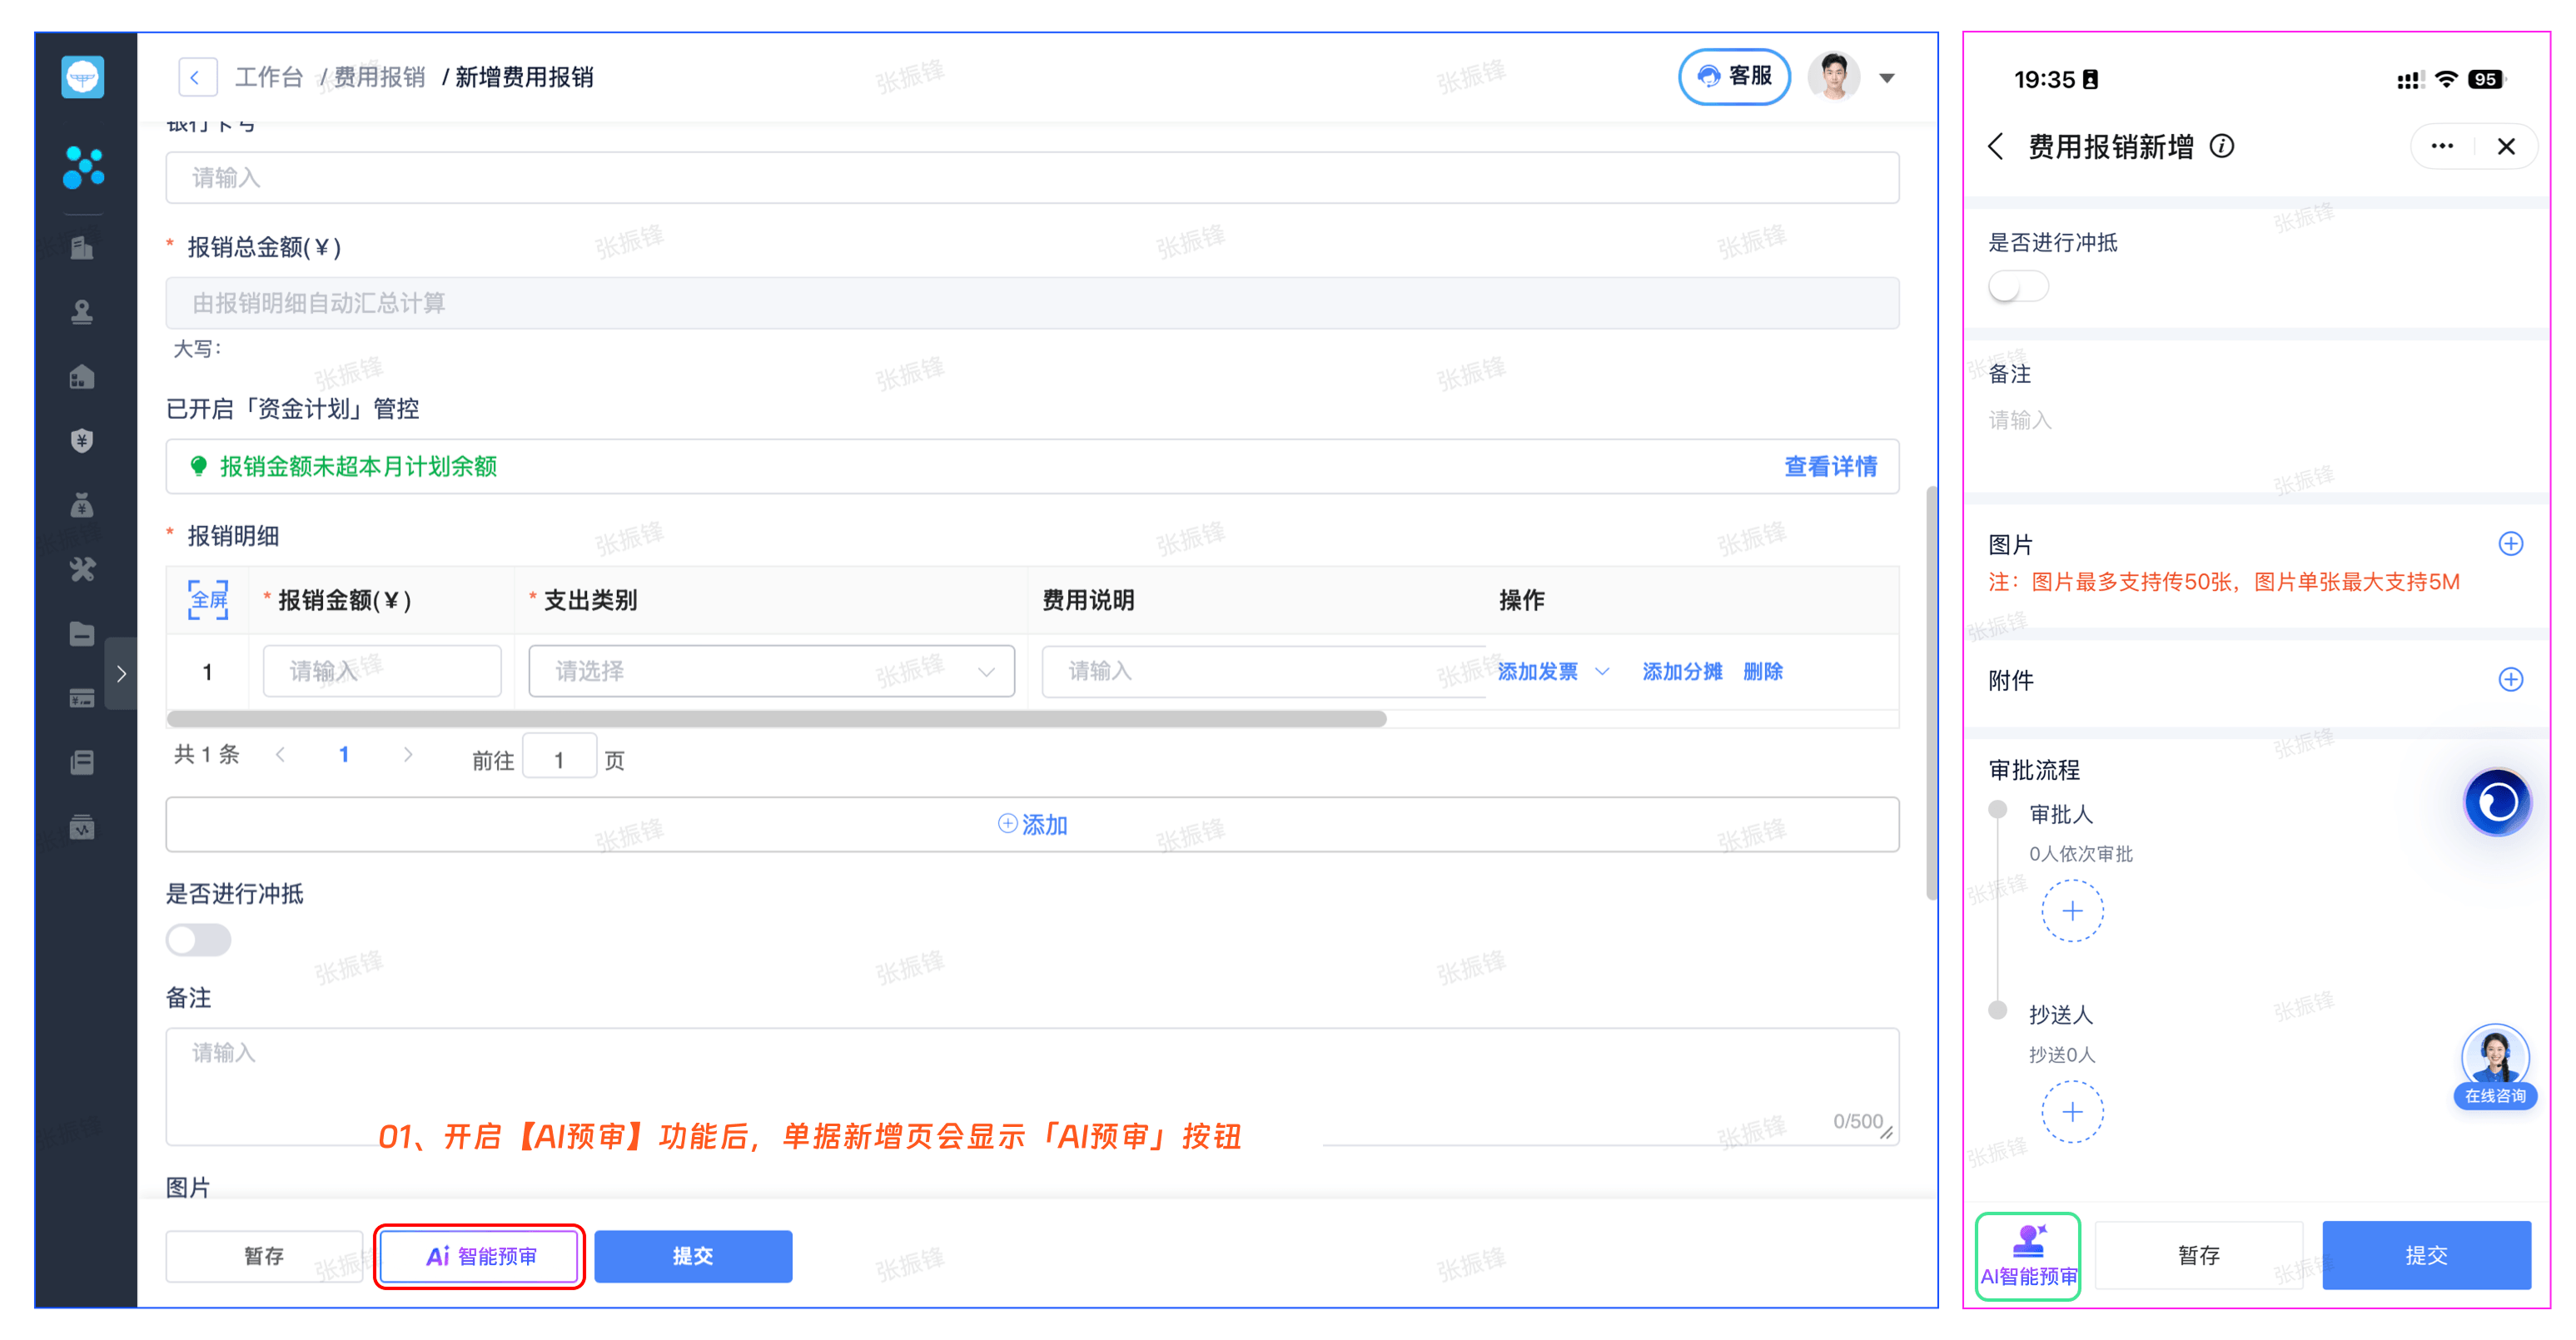Go to 工作台 breadcrumb
Screen dimensions: 2576x1340
[268, 78]
